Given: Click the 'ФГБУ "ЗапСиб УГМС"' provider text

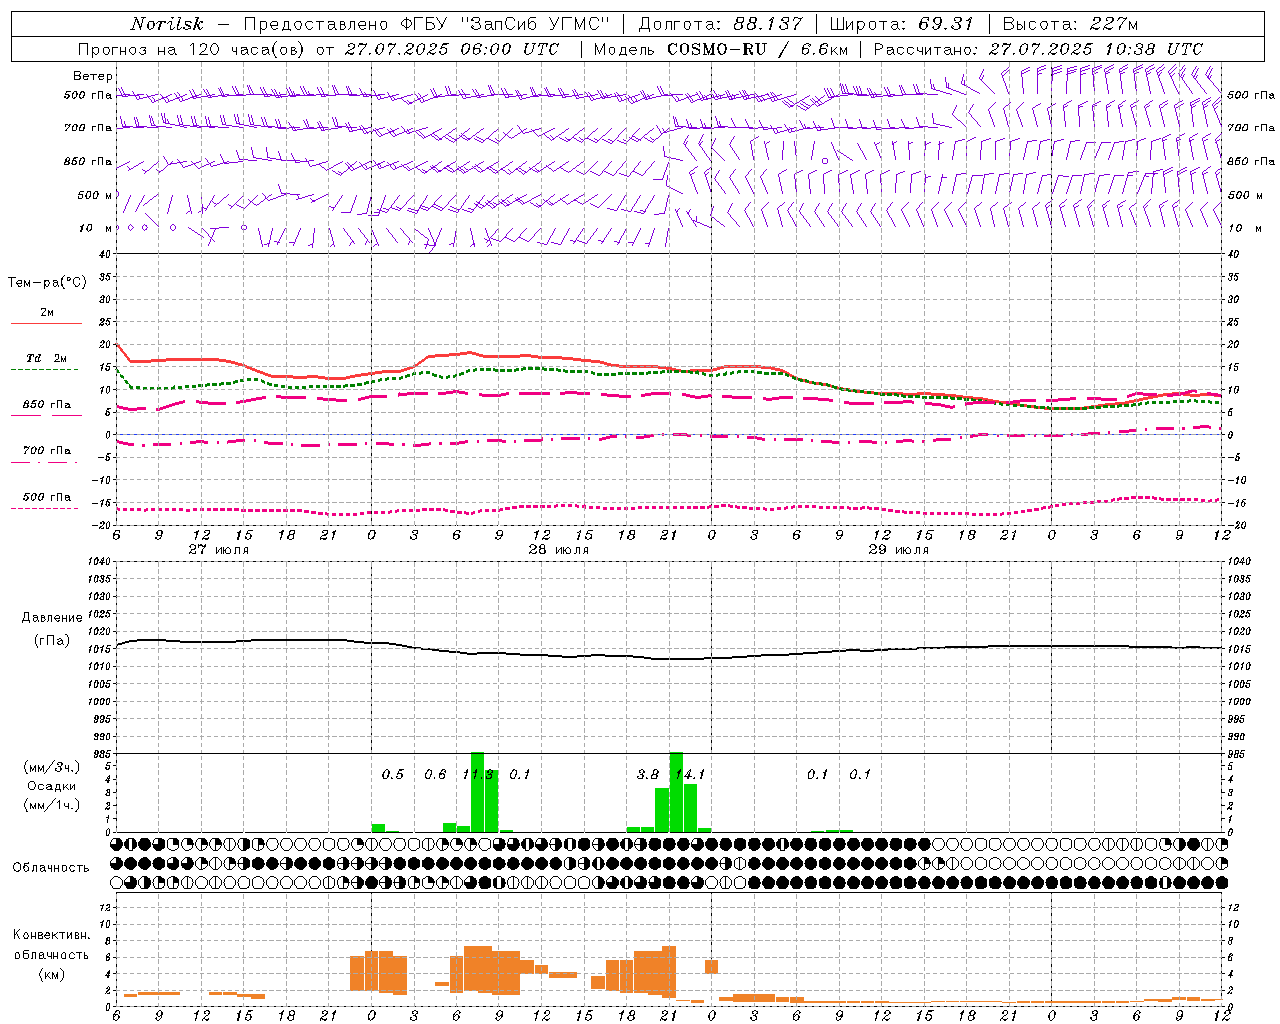Looking at the screenshot, I should point(505,24).
